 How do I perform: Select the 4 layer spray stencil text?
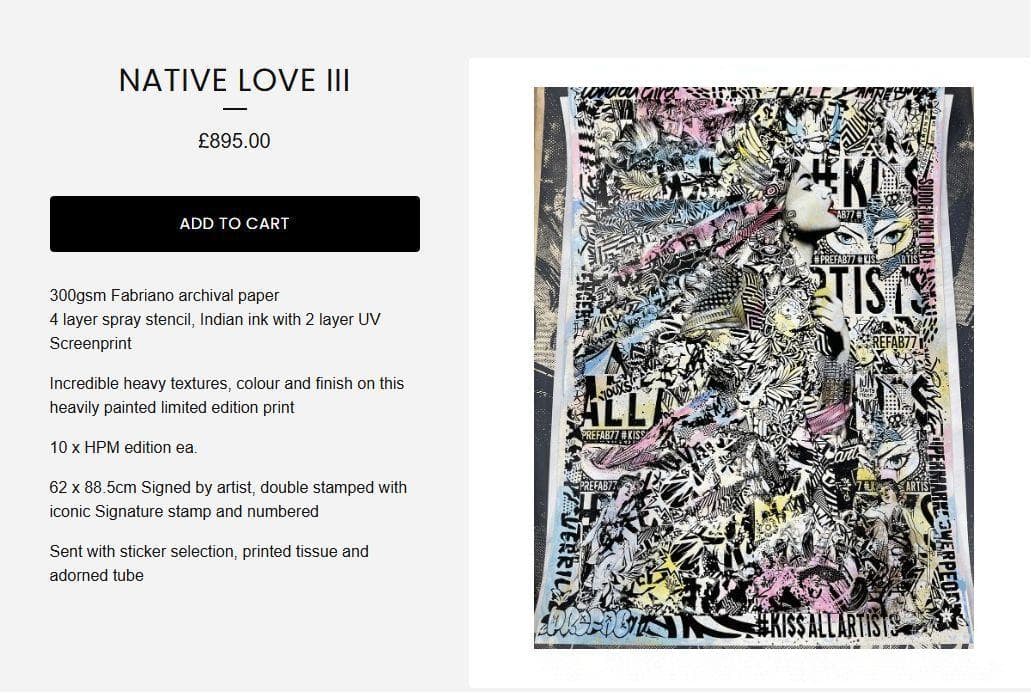point(215,331)
